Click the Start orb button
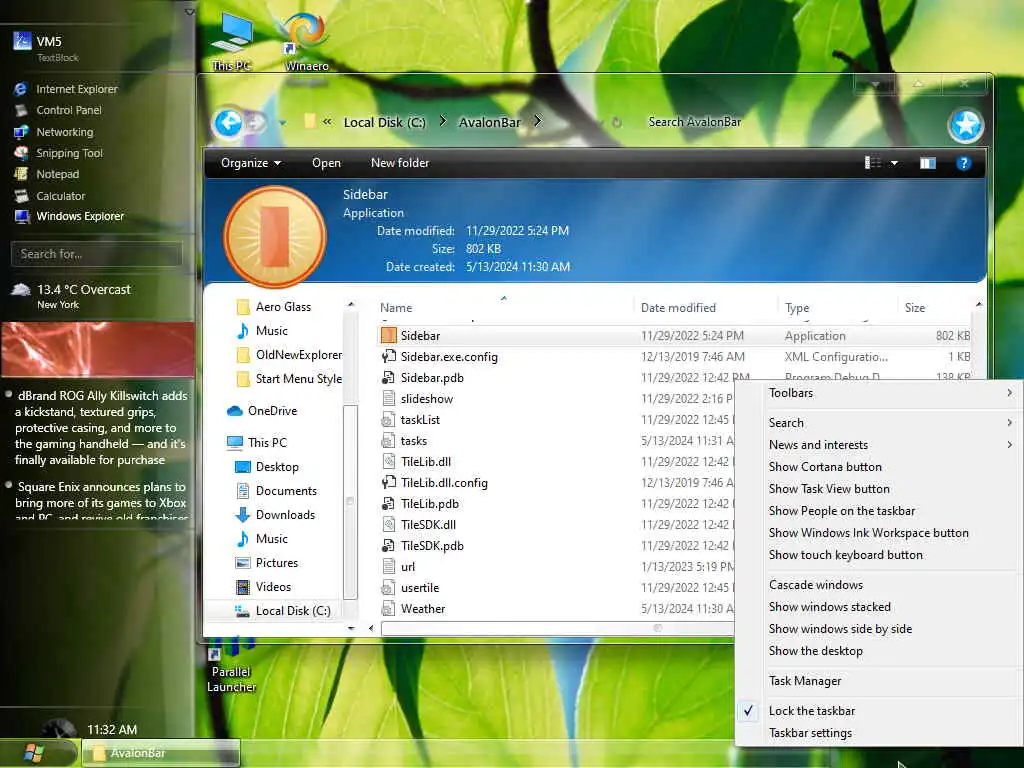Image resolution: width=1024 pixels, height=768 pixels. click(x=33, y=753)
